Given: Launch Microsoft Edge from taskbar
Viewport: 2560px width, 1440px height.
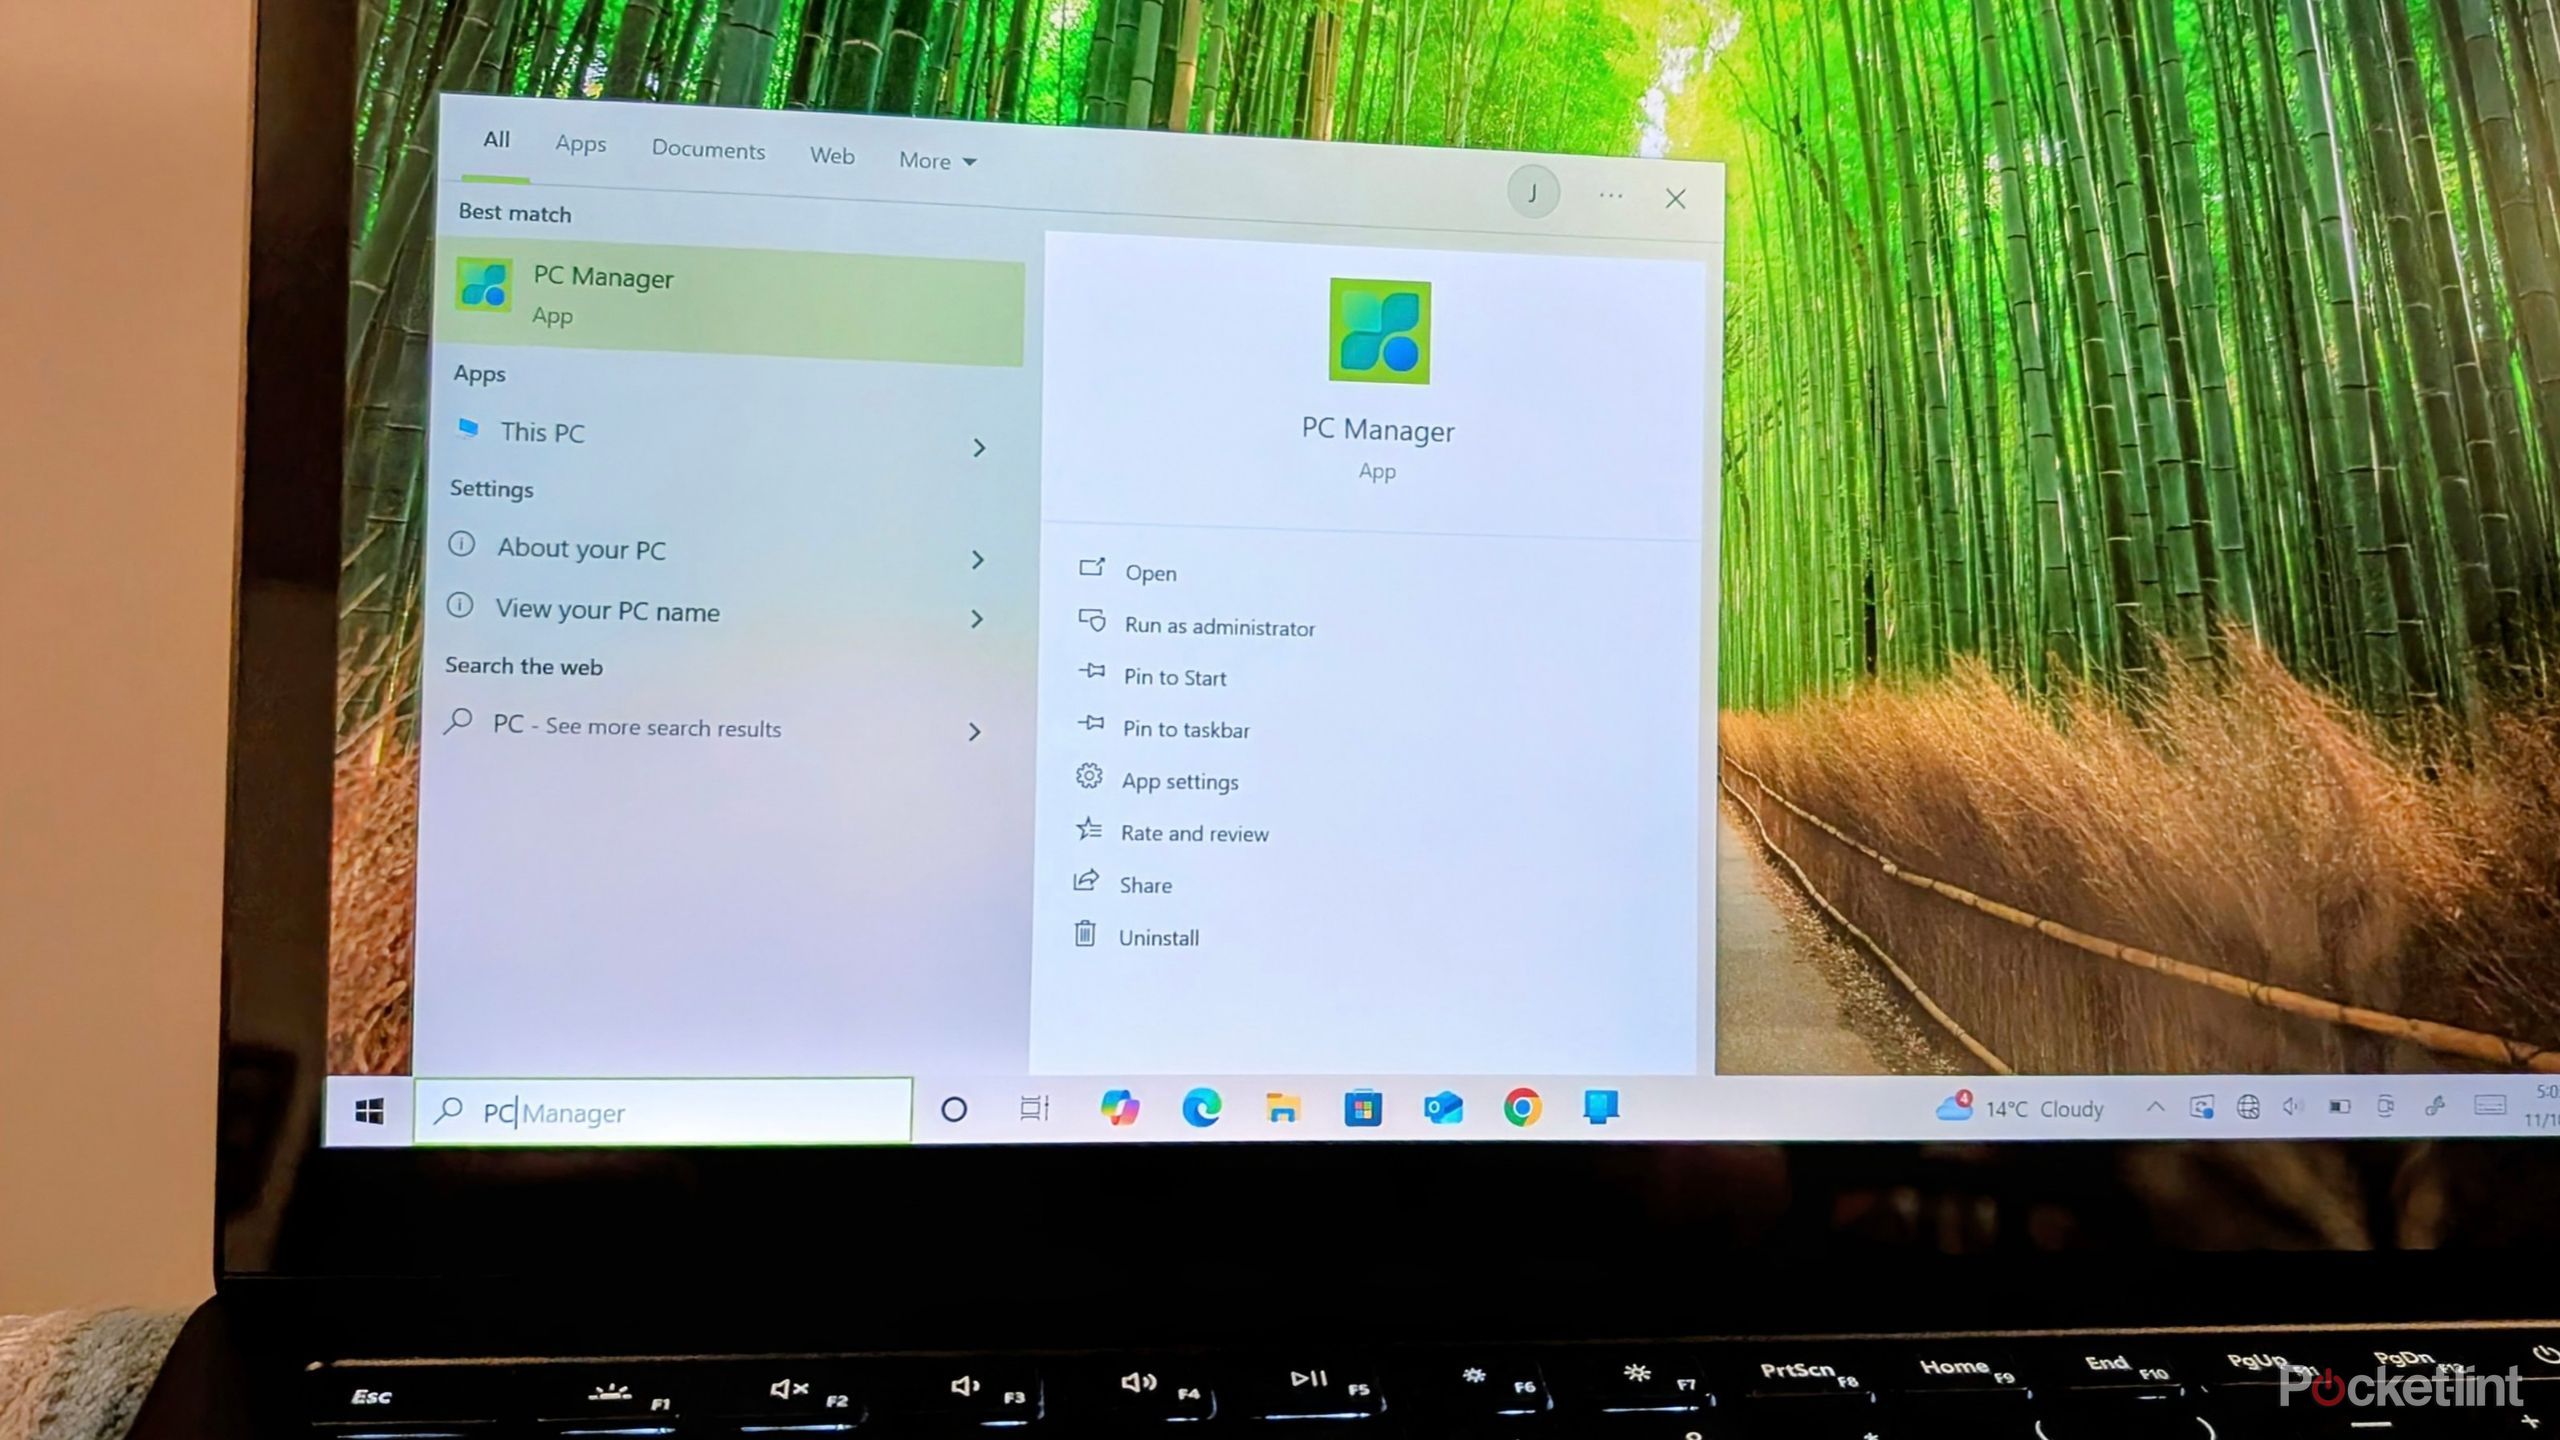Looking at the screenshot, I should [x=1201, y=1108].
